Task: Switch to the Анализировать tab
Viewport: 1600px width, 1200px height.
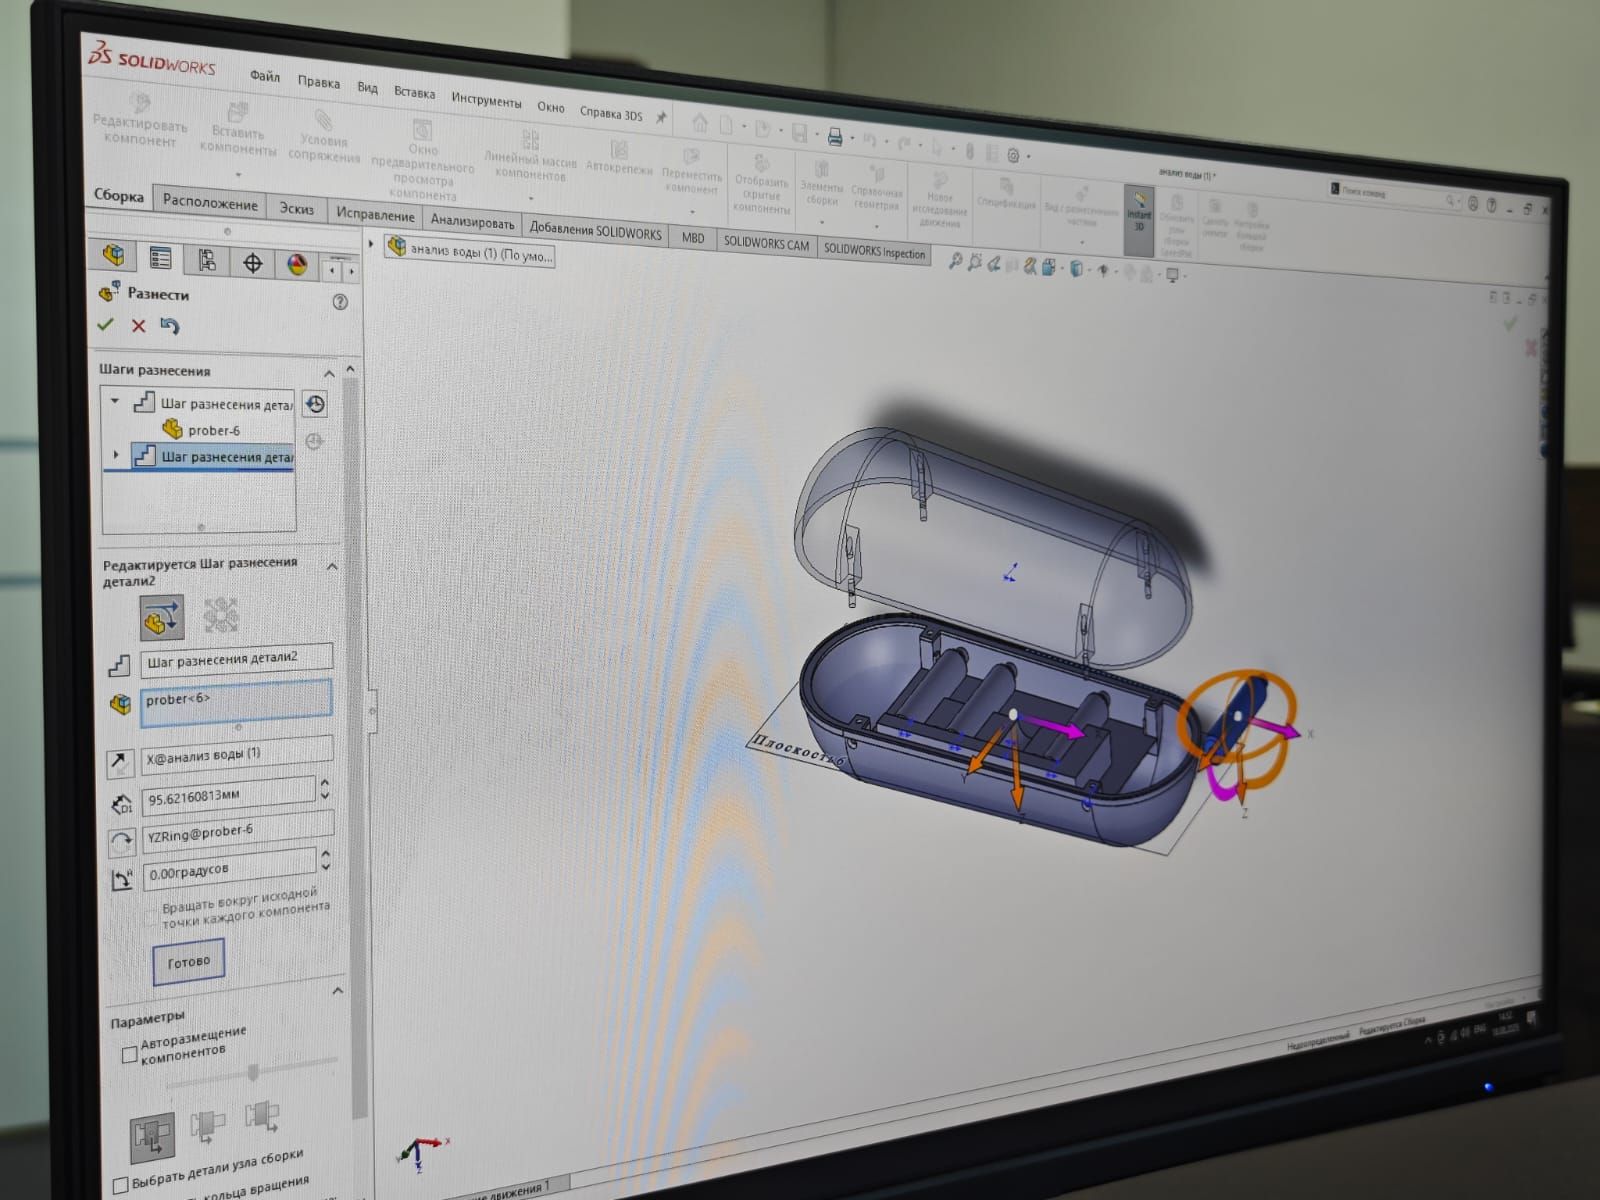Action: point(472,222)
